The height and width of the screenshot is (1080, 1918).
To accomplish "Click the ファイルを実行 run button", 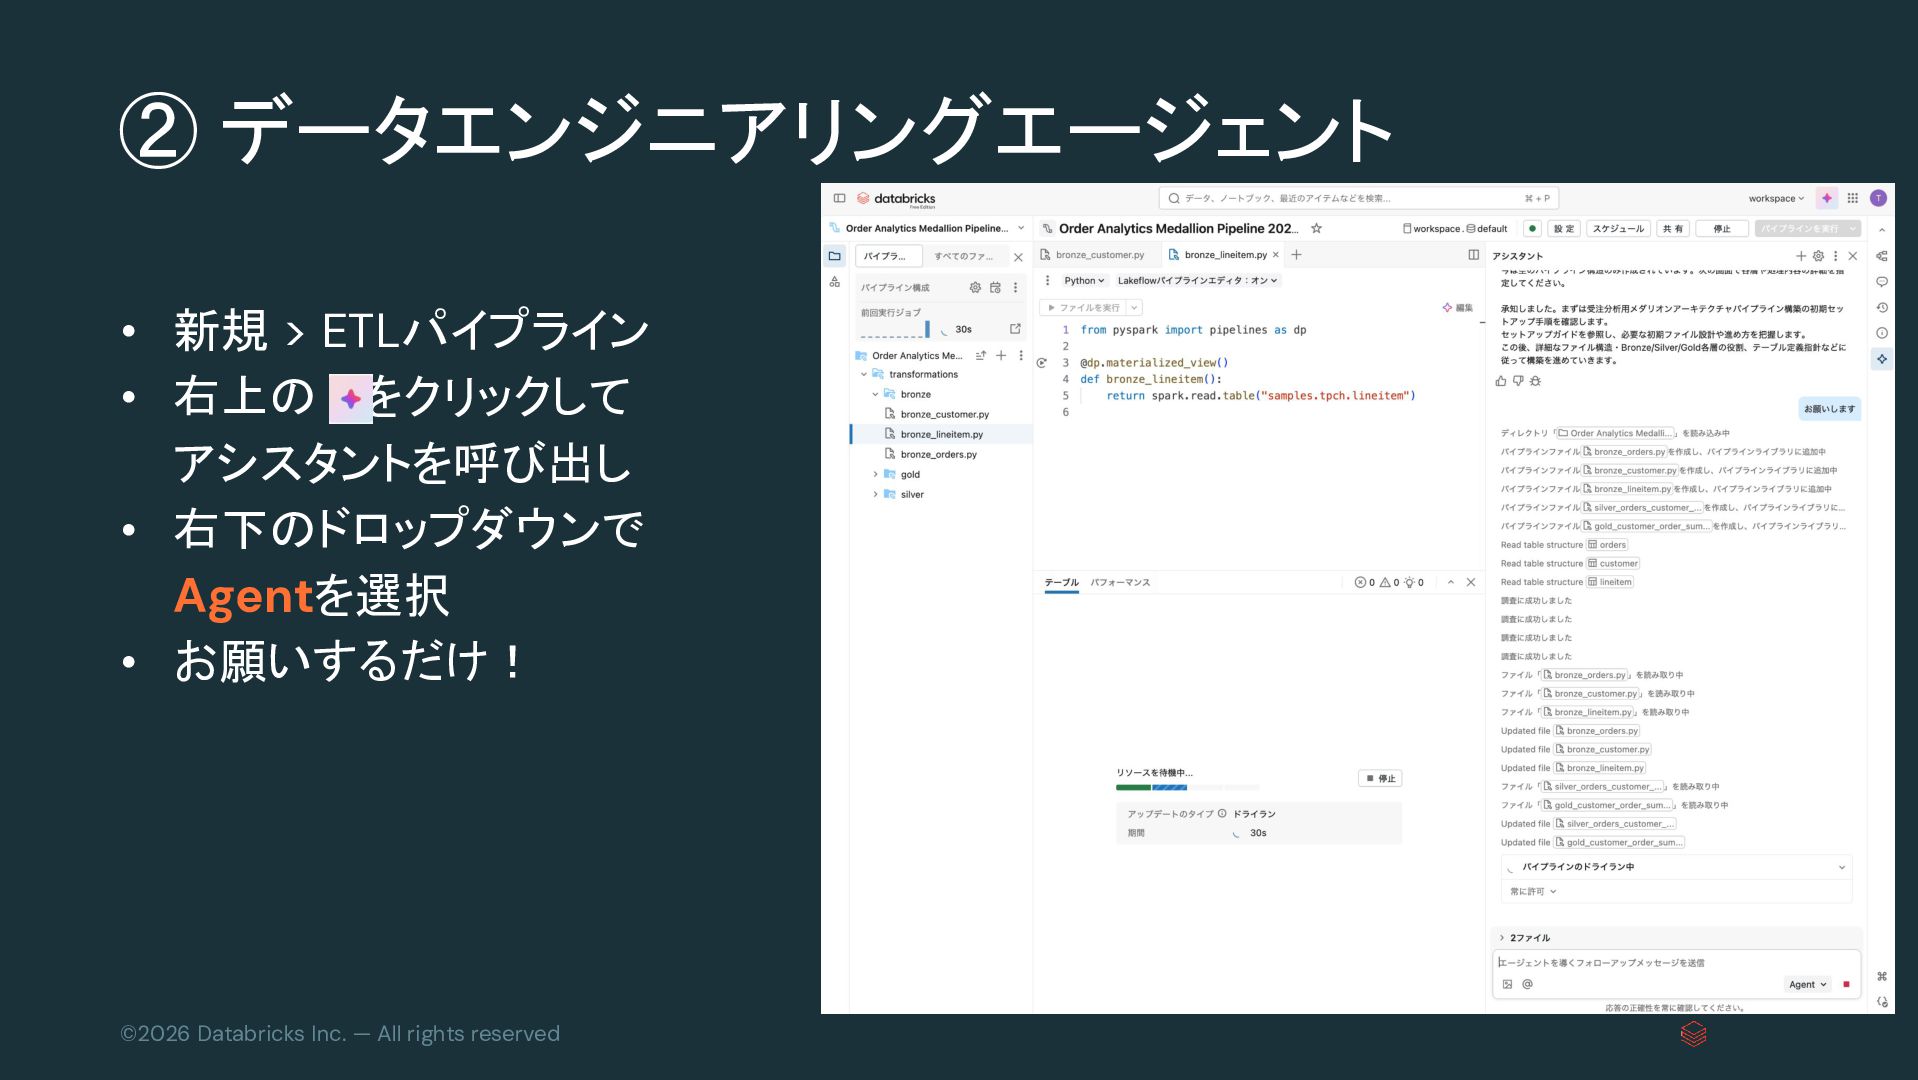I will pos(1083,308).
